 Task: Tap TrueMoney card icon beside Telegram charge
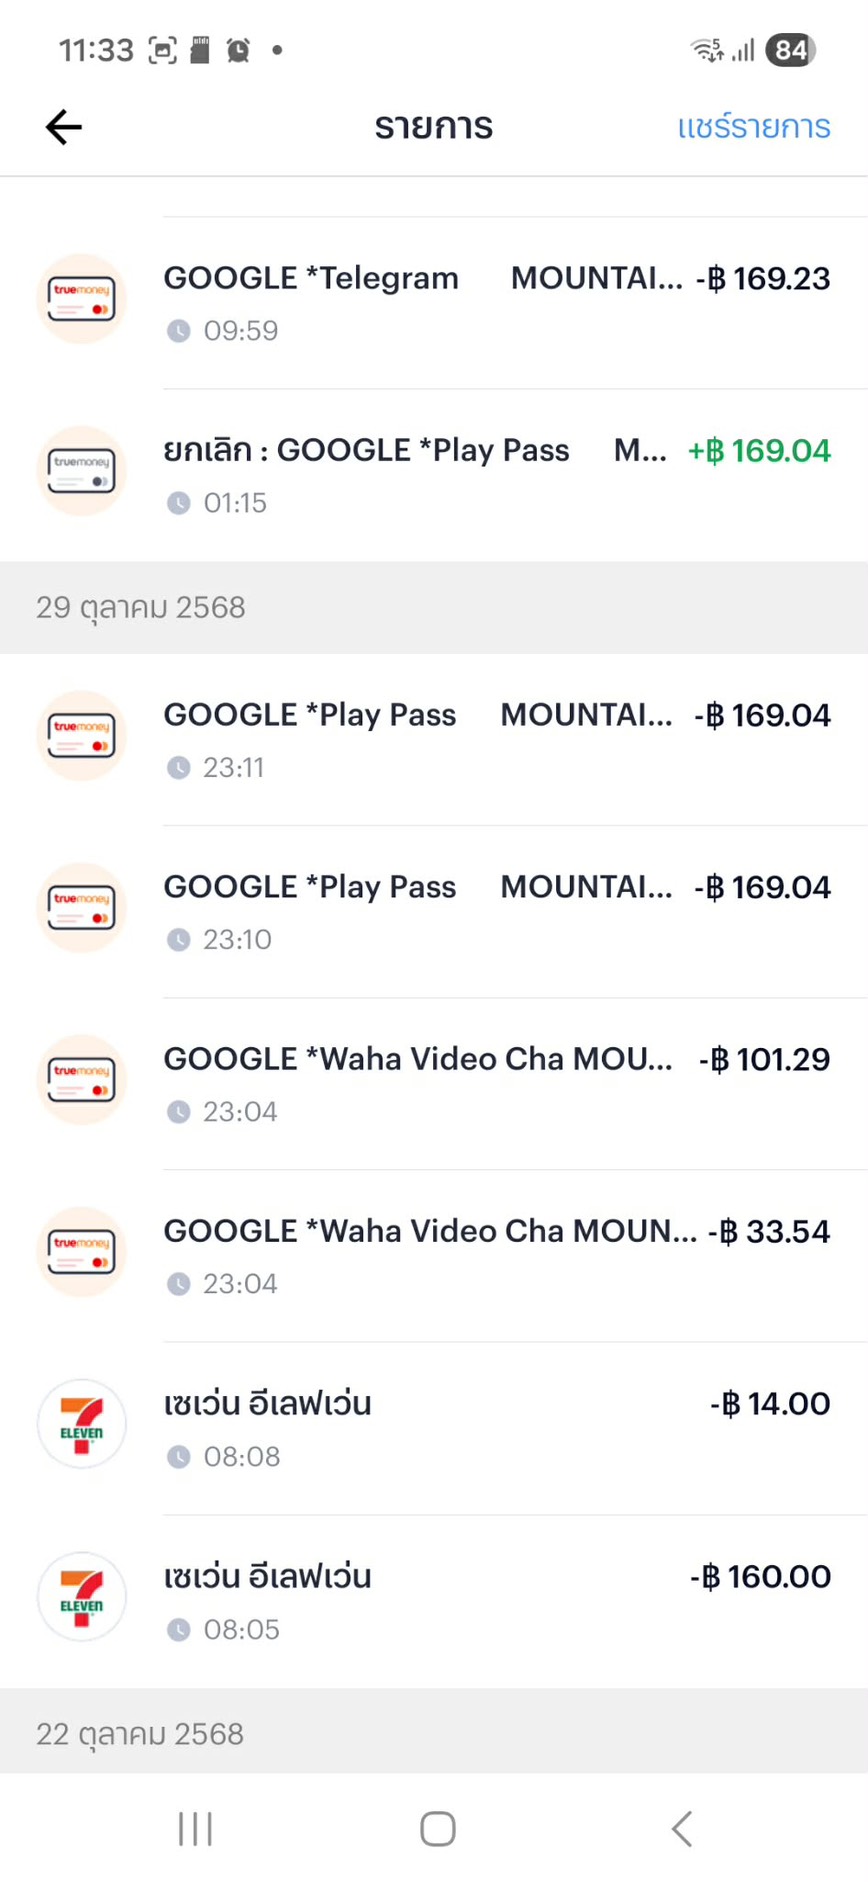pos(81,299)
